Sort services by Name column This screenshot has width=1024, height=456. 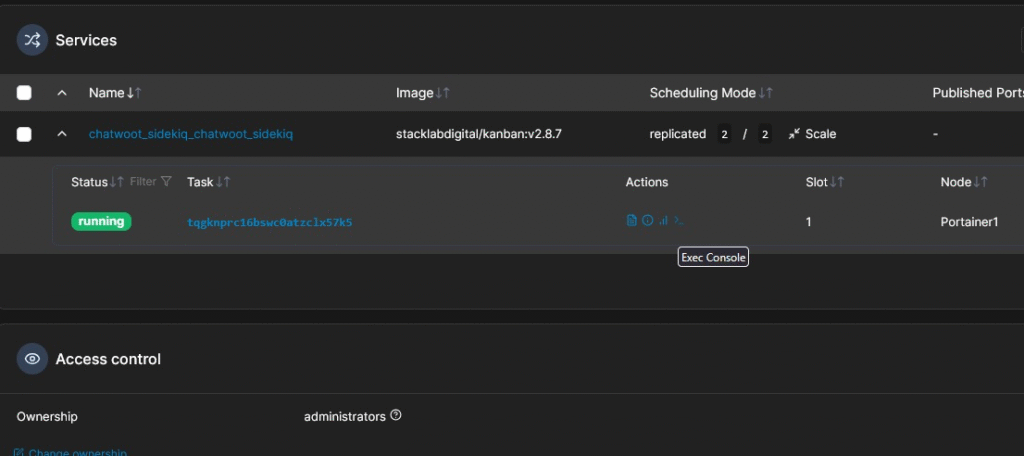click(114, 93)
